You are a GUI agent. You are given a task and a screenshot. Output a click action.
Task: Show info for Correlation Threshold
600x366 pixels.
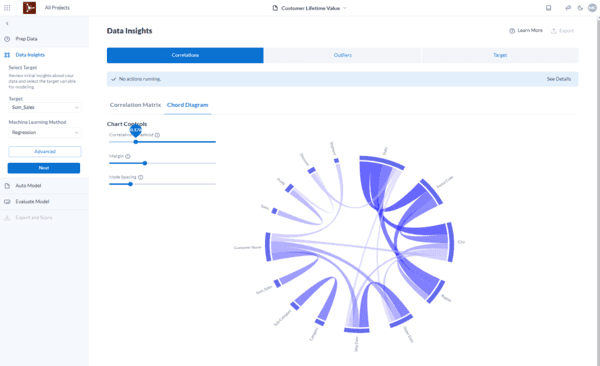coord(157,135)
